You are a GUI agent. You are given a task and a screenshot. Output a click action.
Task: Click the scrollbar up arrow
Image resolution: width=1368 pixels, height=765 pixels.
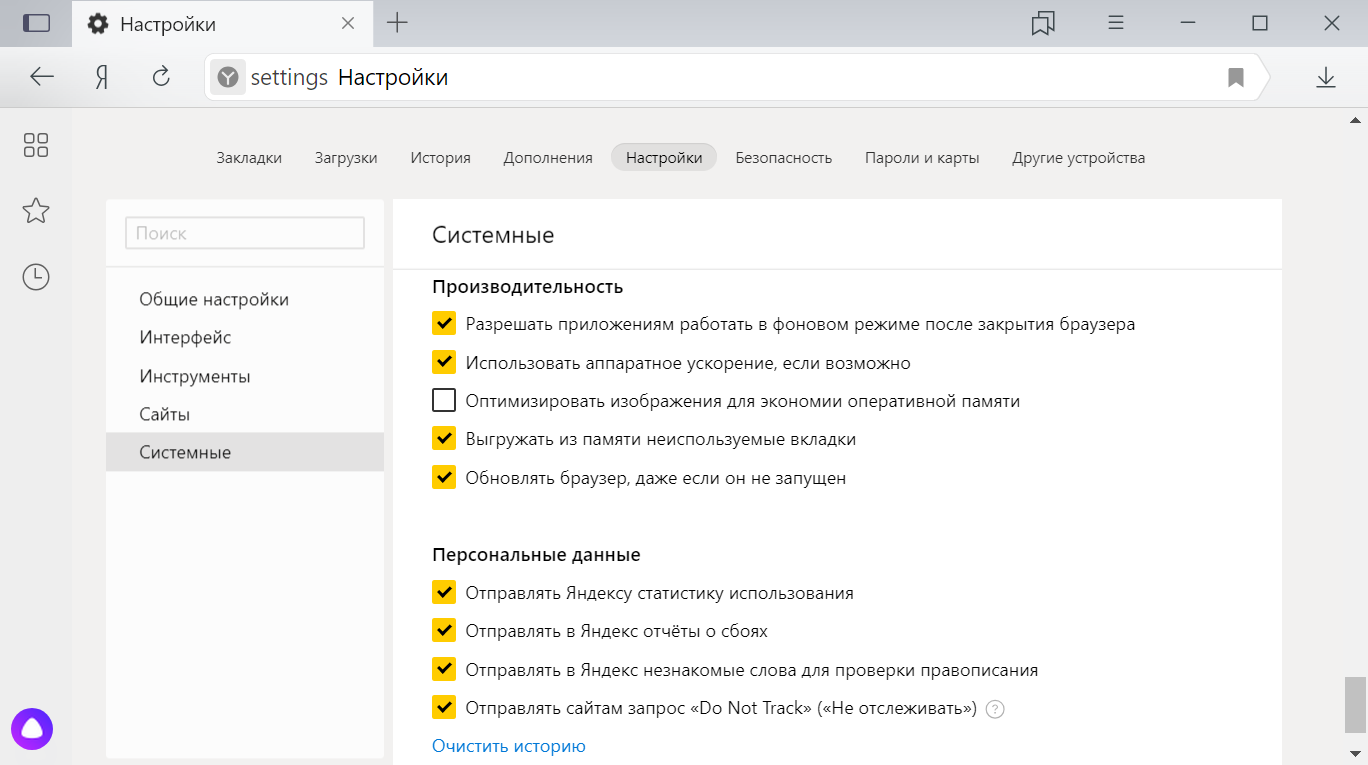(x=1355, y=120)
